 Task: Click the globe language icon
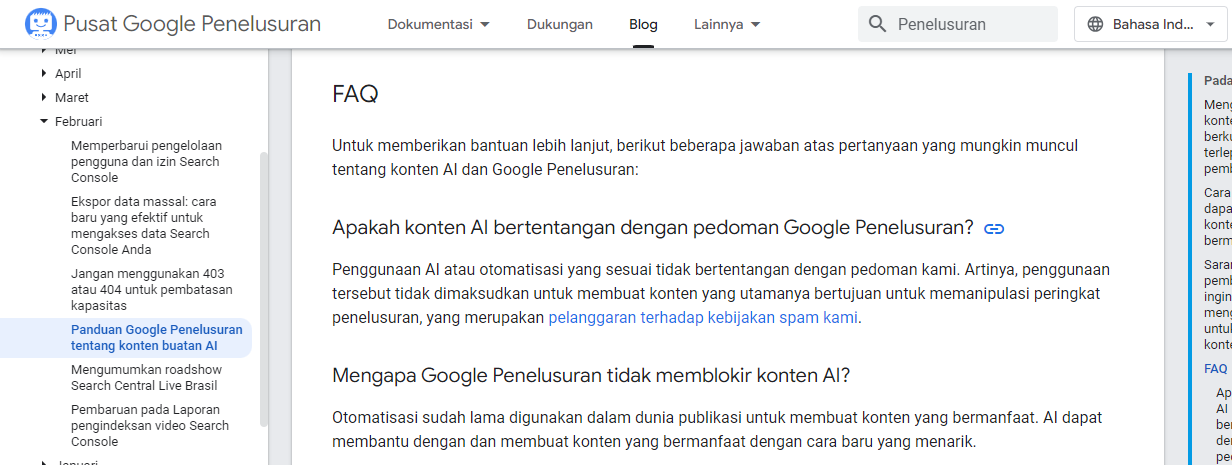1095,24
